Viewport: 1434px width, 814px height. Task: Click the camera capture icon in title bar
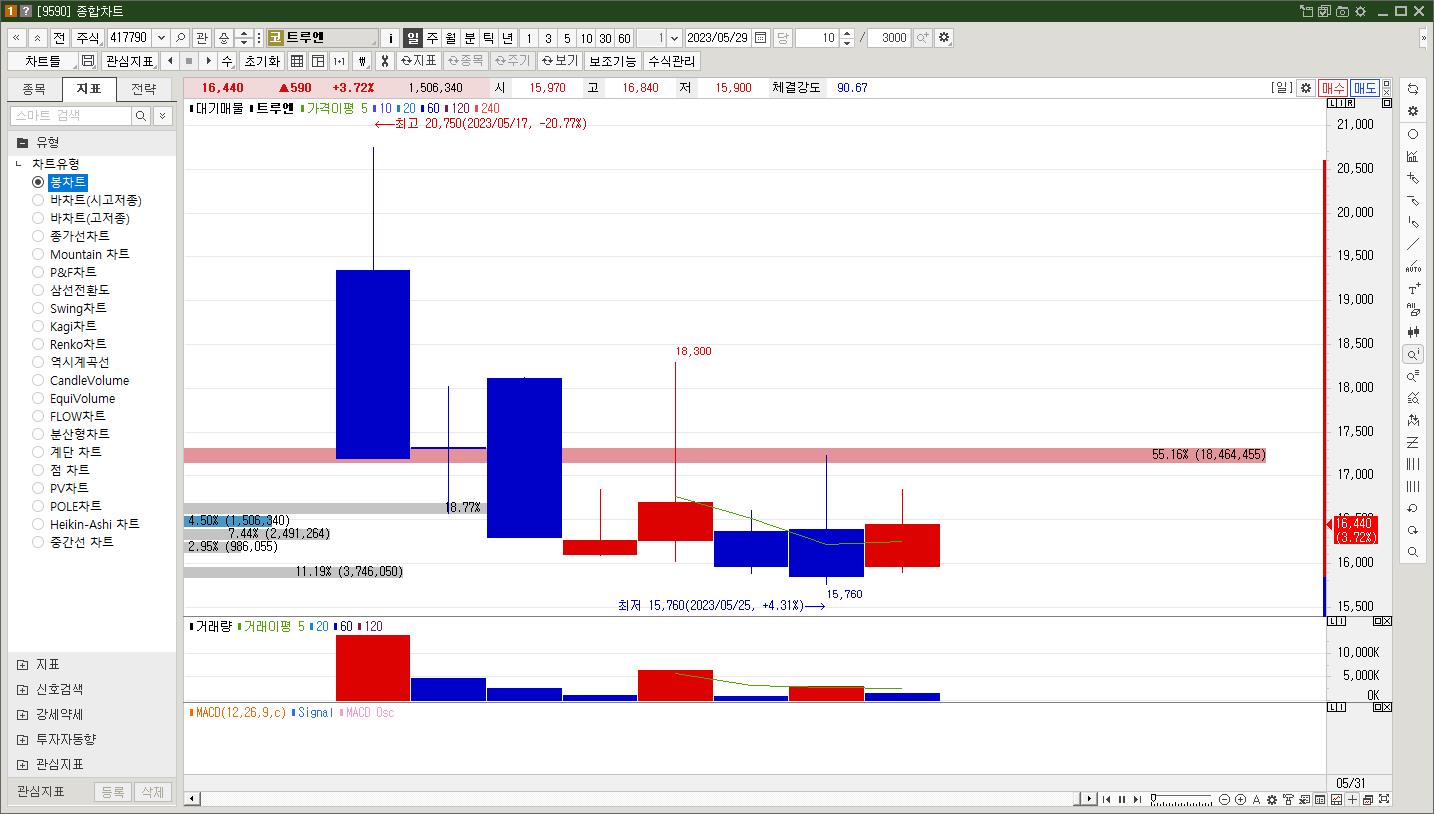pos(1343,11)
